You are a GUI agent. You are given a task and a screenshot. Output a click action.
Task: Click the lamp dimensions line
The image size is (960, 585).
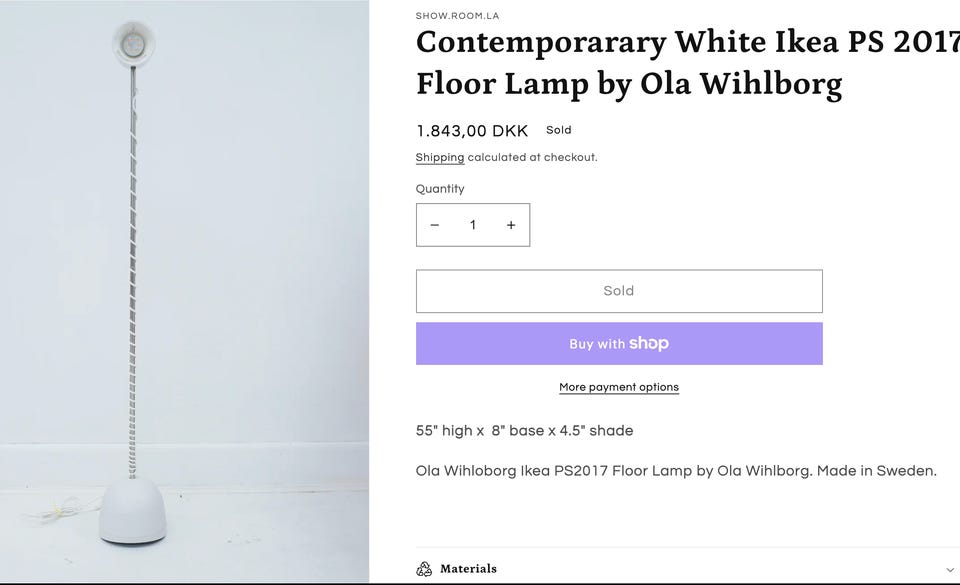point(524,431)
